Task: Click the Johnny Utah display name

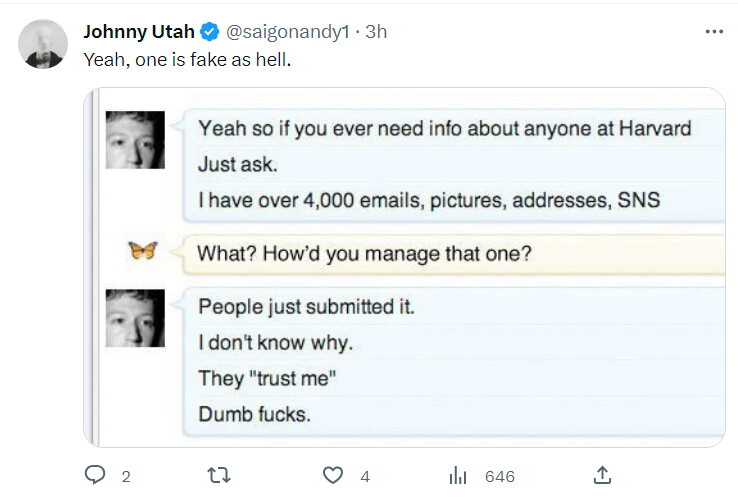Action: click(x=140, y=32)
